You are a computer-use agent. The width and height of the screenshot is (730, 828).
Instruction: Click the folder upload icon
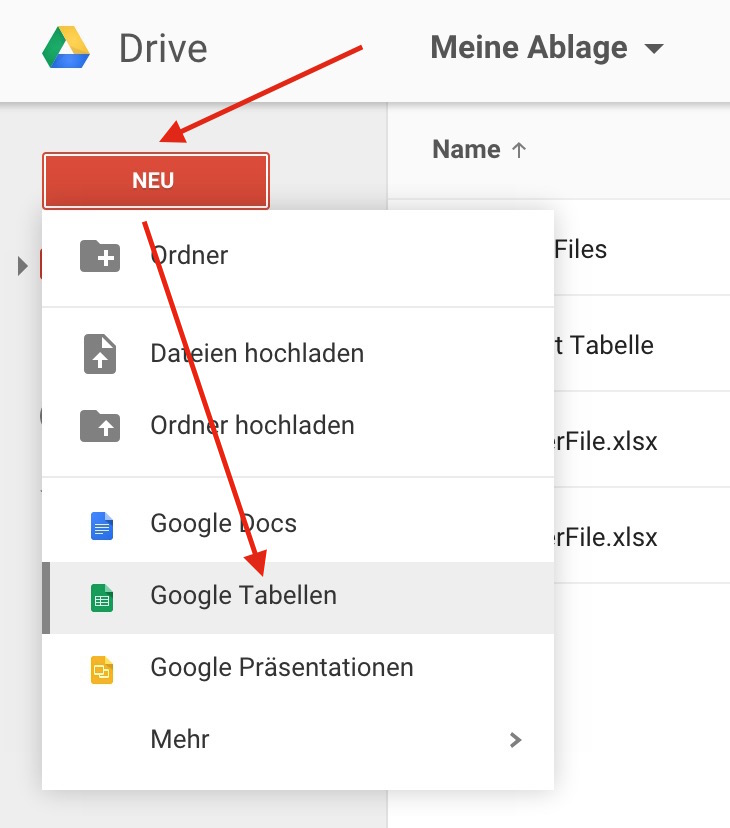[100, 426]
